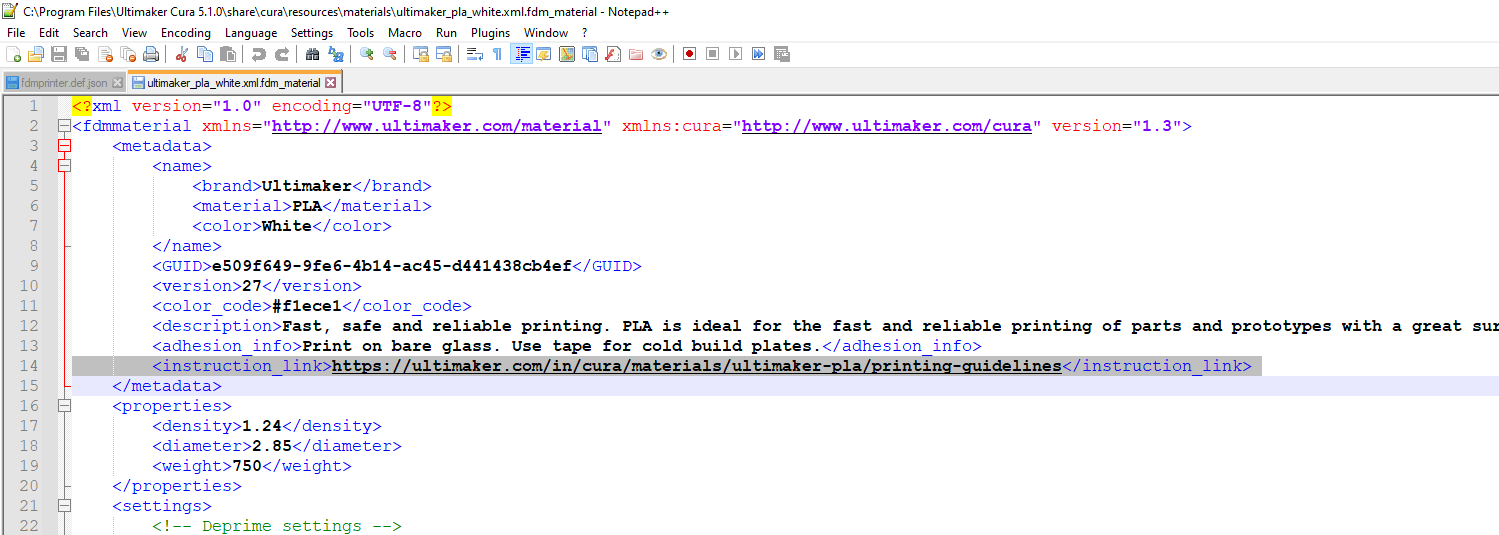Open the Language menu
Viewport: 1499px width, 535px height.
[251, 33]
